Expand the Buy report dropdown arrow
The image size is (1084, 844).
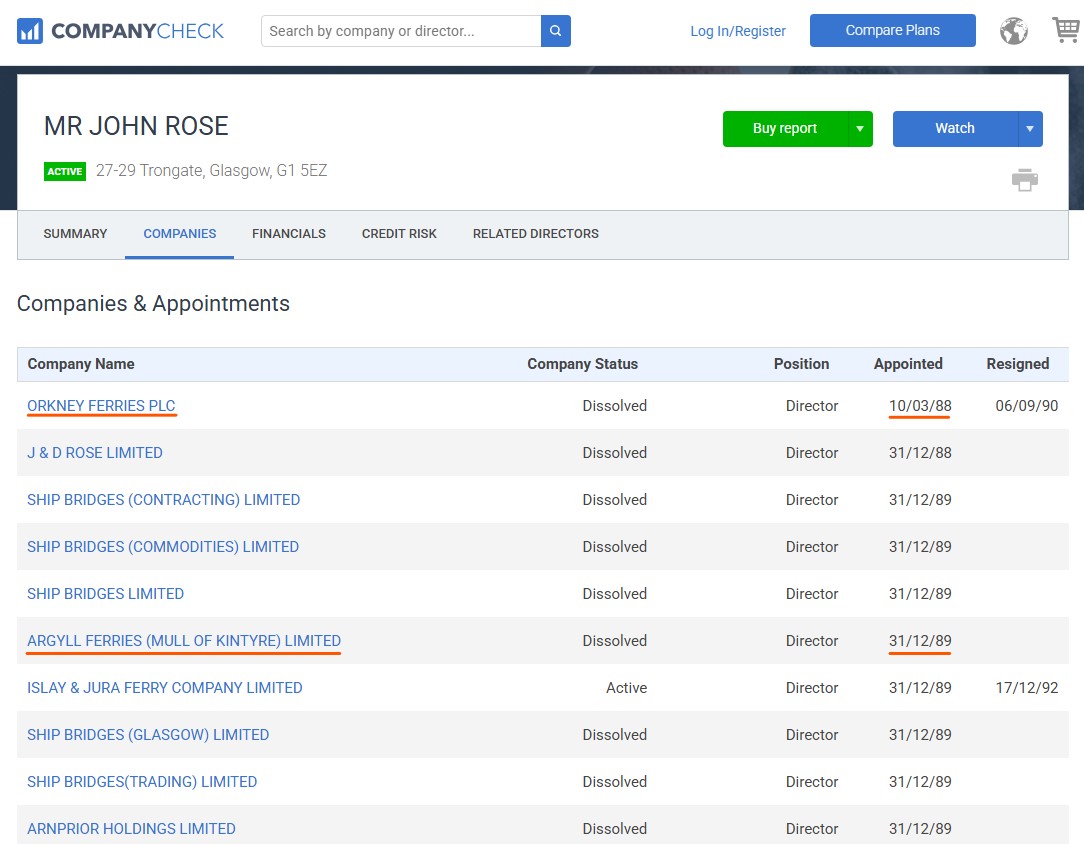point(860,129)
